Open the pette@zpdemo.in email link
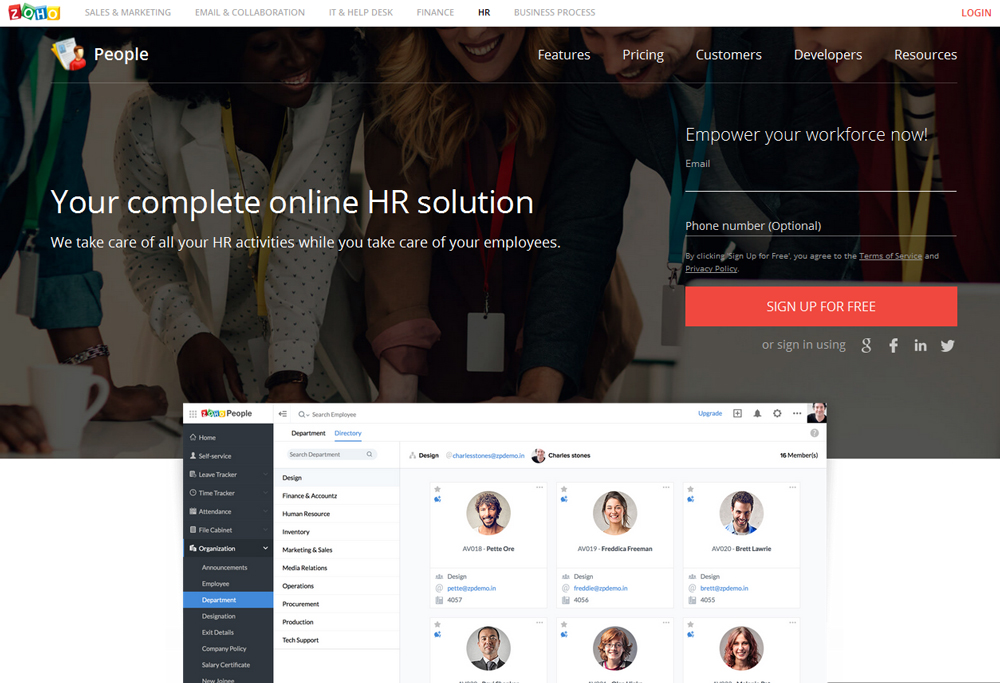1000x683 pixels. [x=471, y=588]
